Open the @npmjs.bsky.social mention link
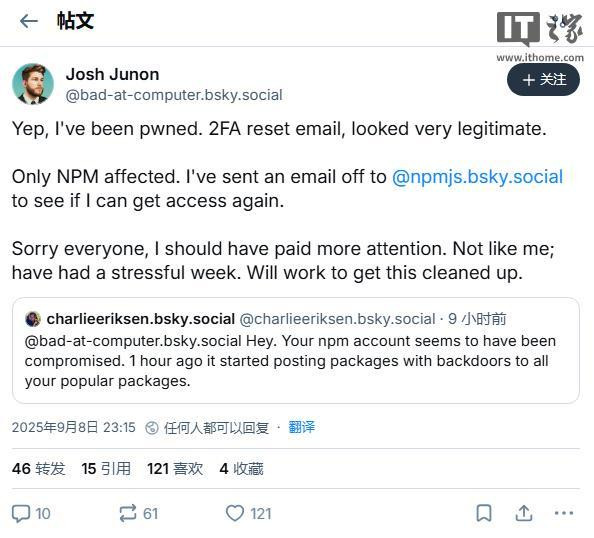Viewport: 594px width, 538px height. 477,177
